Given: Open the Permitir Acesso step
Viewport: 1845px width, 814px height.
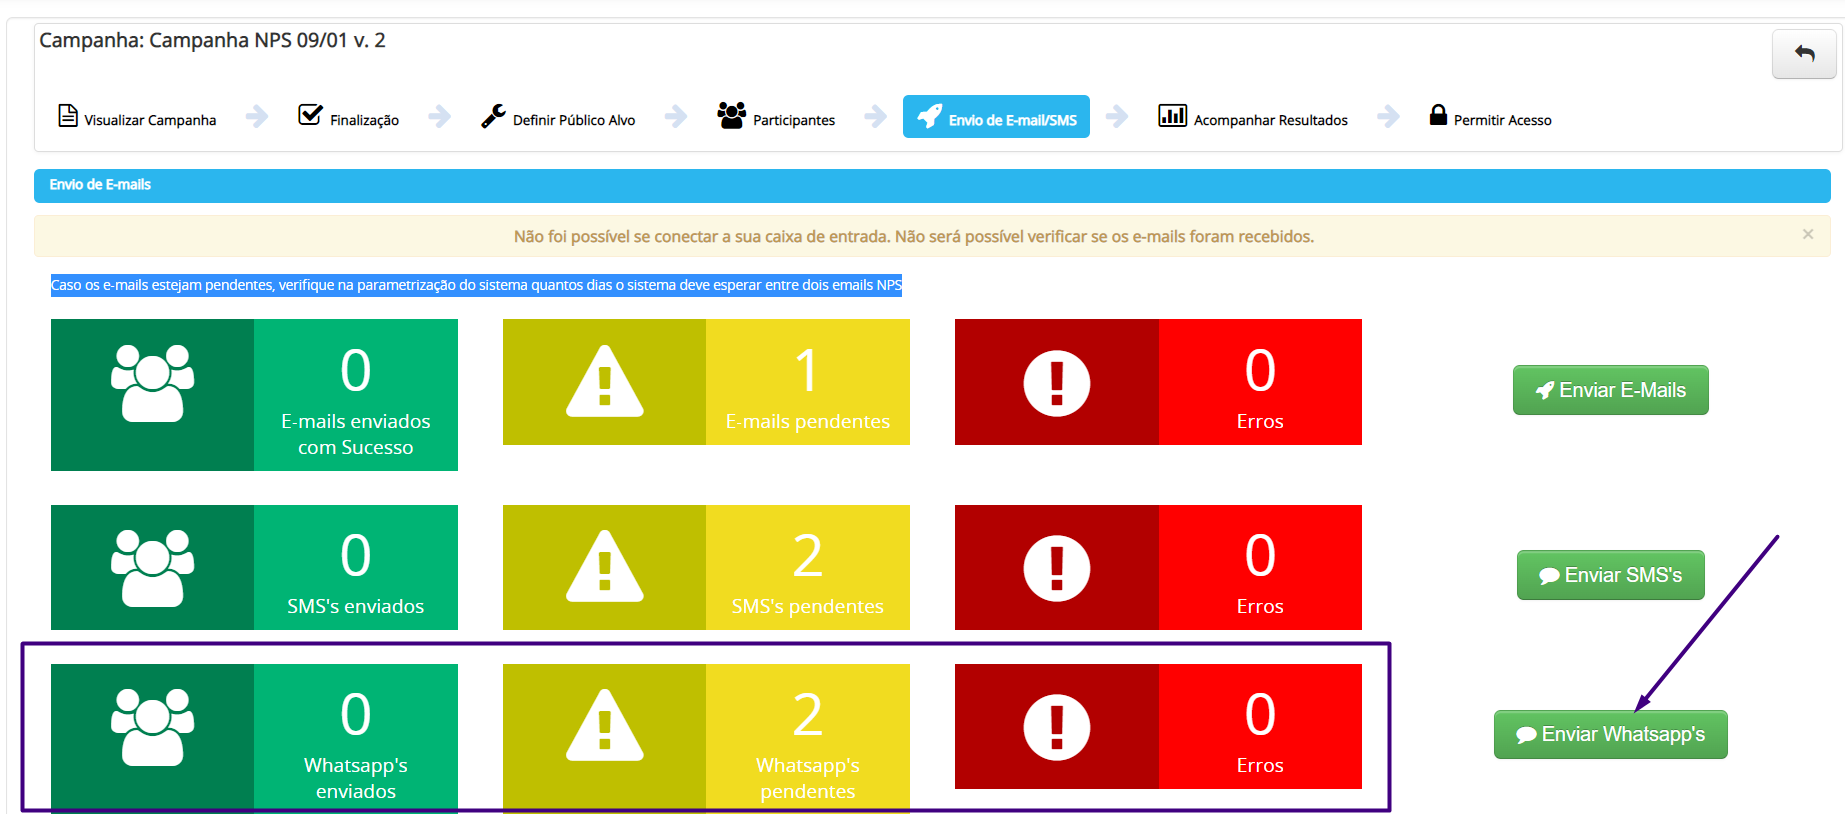Looking at the screenshot, I should coord(1490,117).
